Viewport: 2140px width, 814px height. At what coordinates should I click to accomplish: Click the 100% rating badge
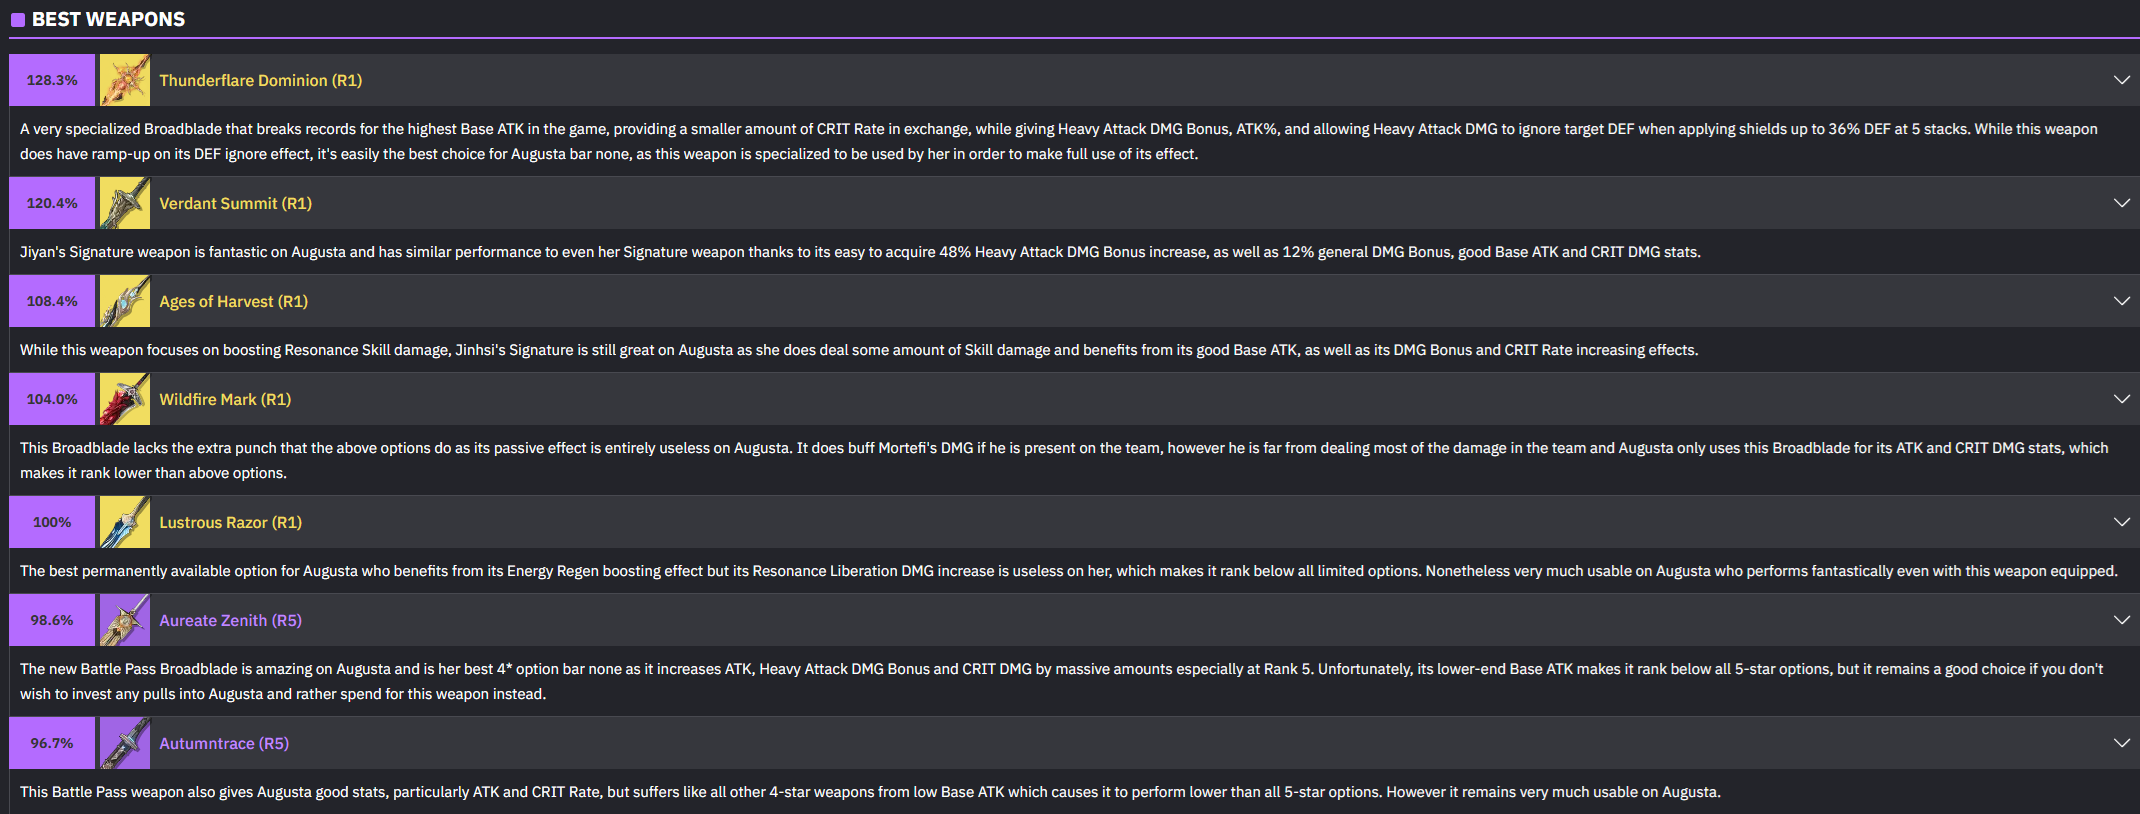point(52,522)
